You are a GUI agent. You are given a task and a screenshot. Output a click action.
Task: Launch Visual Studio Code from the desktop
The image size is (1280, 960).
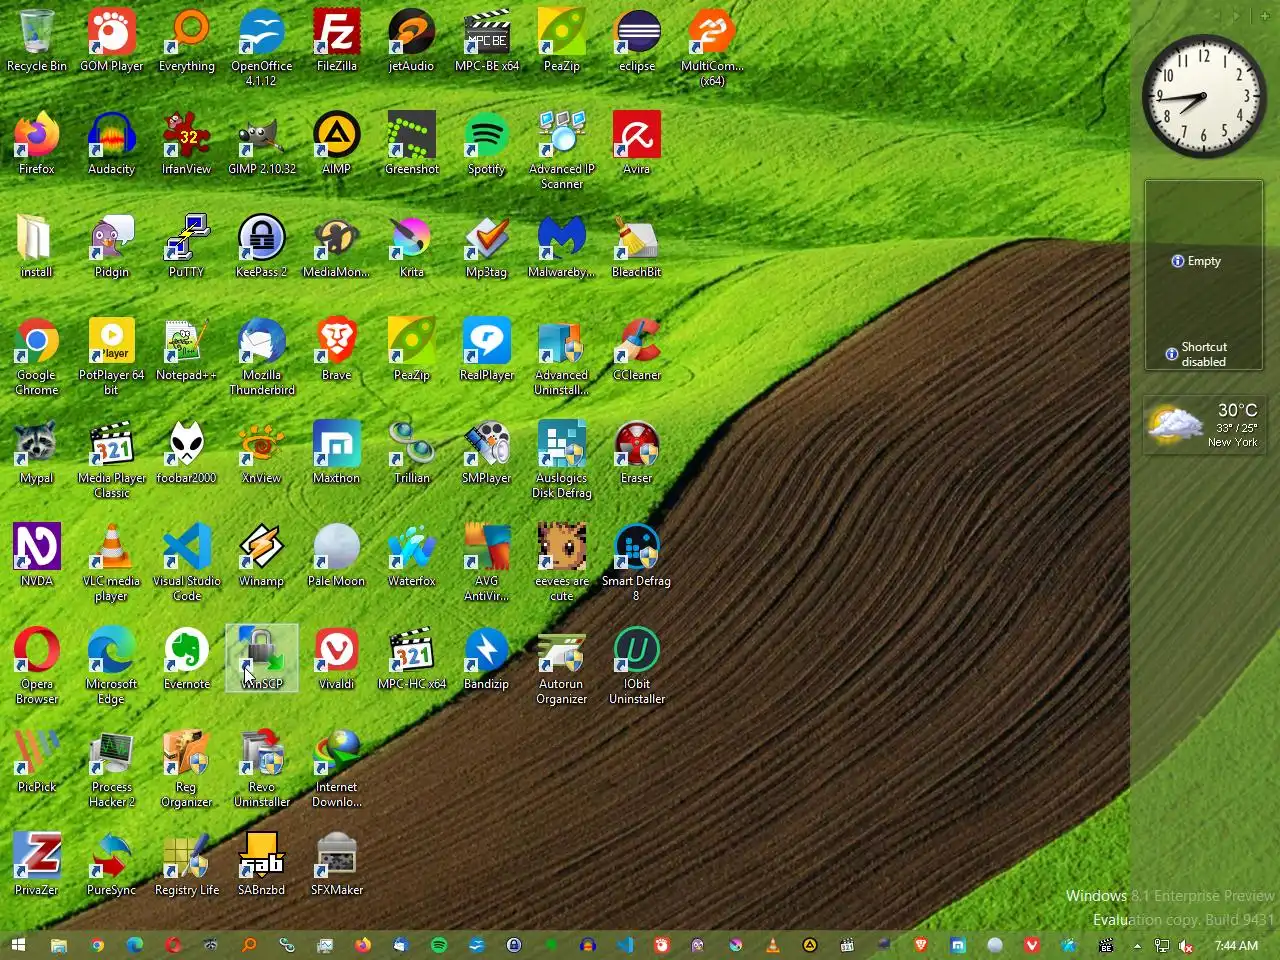click(x=187, y=563)
